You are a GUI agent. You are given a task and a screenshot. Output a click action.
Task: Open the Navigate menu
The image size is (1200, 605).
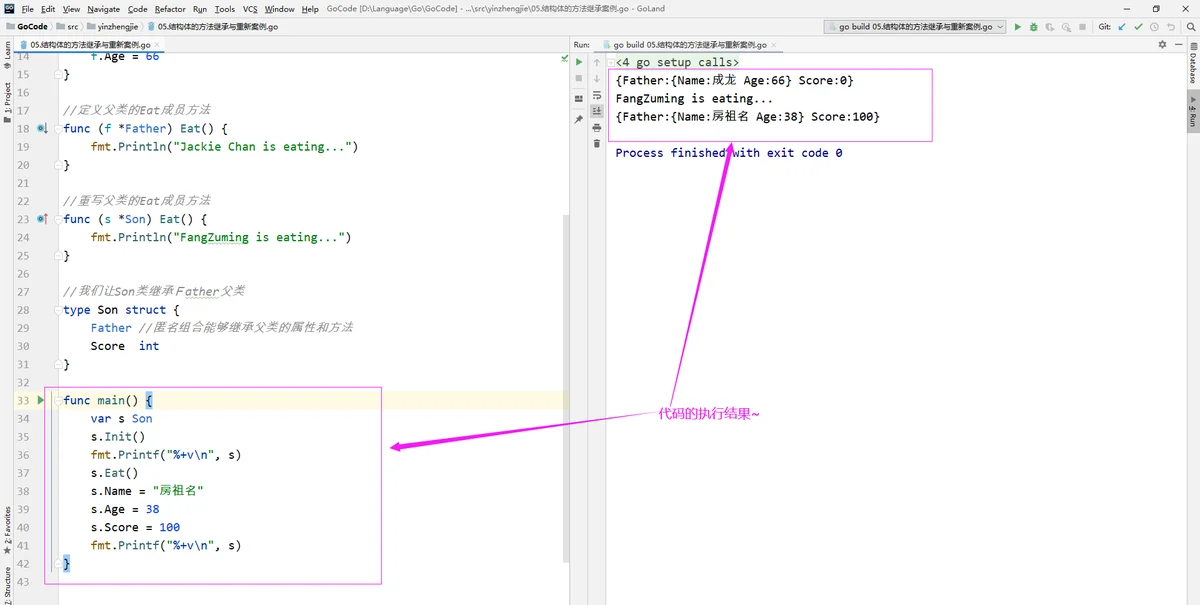103,9
